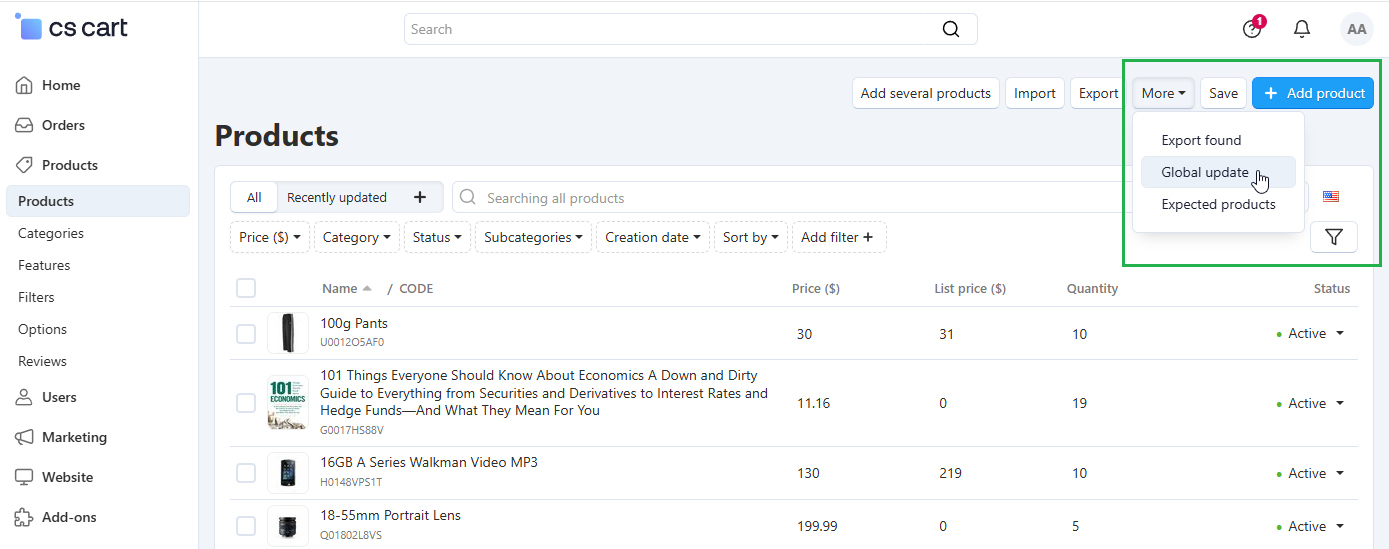The image size is (1389, 549).
Task: Click the Add filter + button
Action: (838, 237)
